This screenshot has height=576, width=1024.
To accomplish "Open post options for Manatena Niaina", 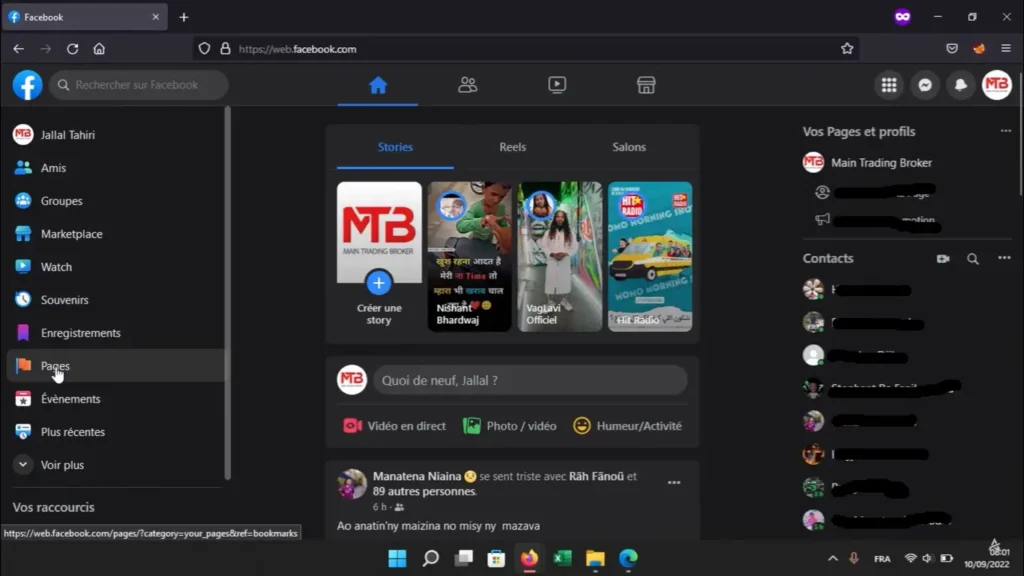I will 674,483.
